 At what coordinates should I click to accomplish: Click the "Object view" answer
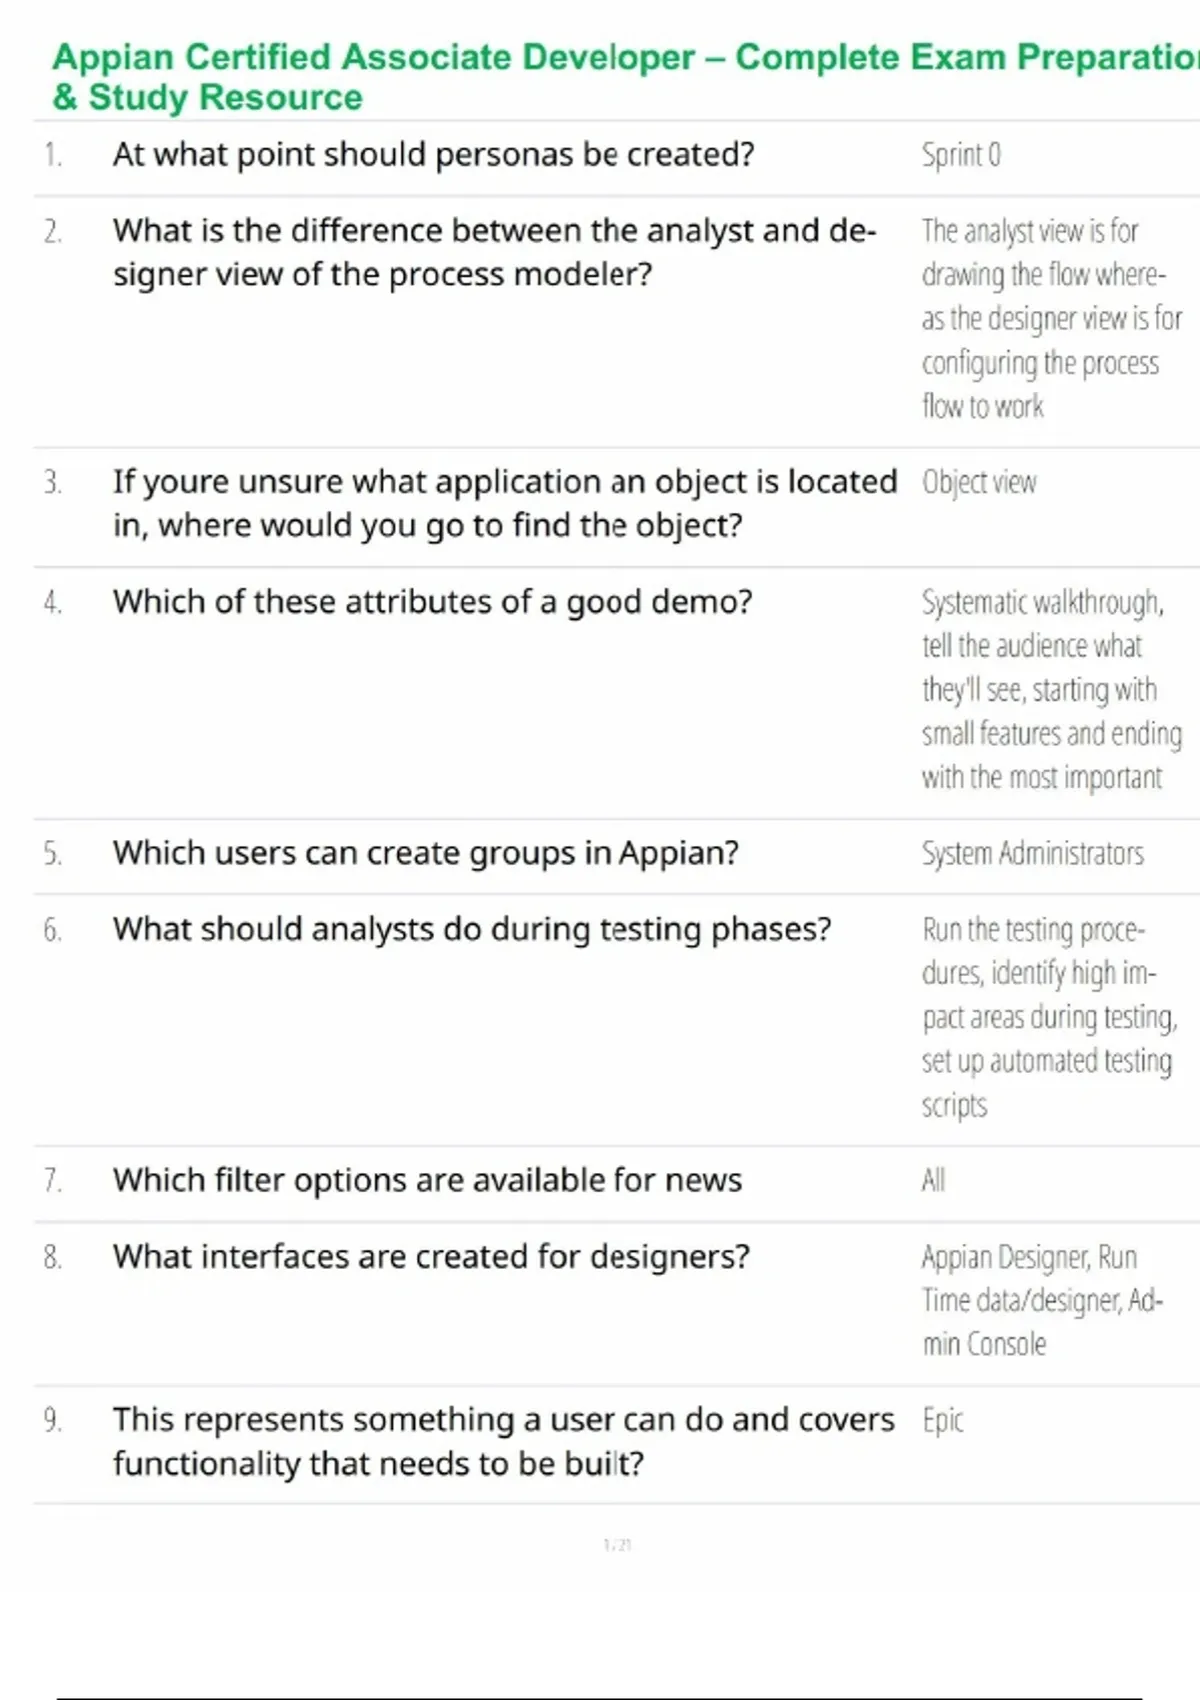[979, 482]
